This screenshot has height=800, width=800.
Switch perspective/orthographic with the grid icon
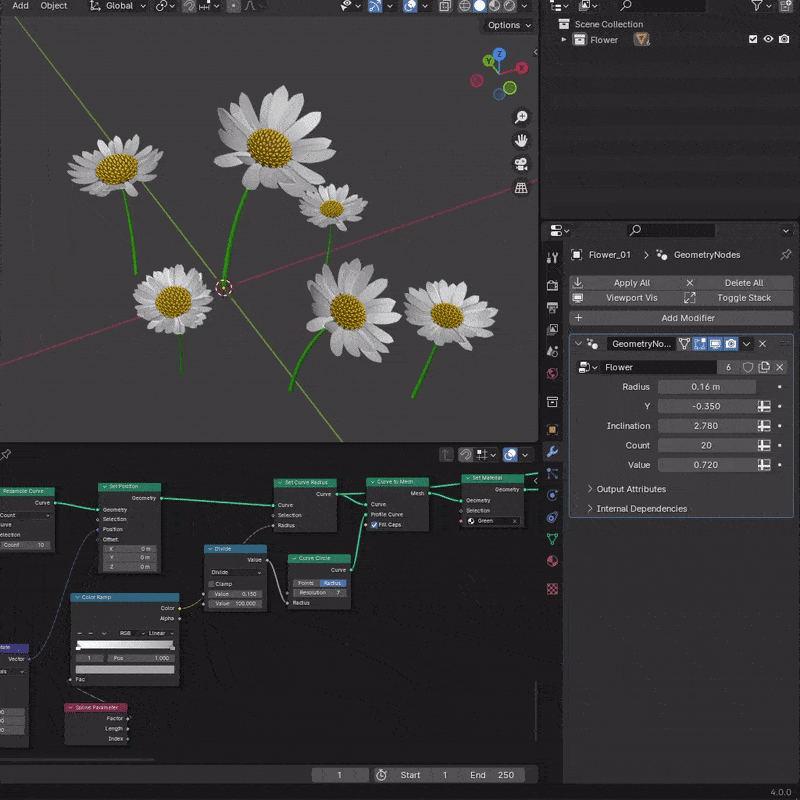pyautogui.click(x=521, y=187)
